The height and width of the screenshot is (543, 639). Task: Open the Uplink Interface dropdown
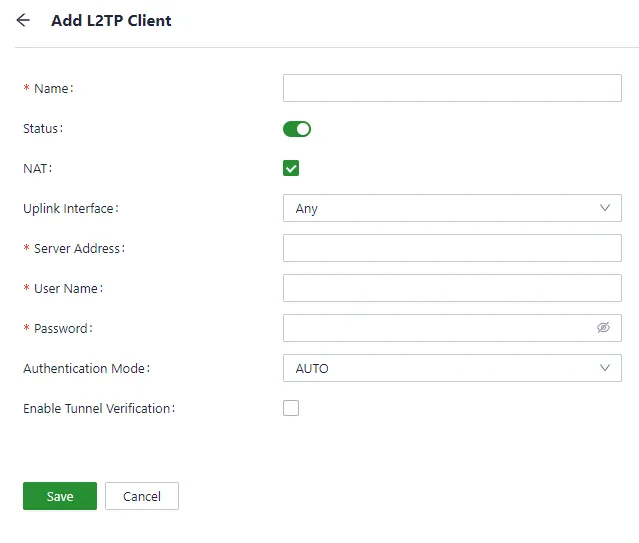pos(452,208)
